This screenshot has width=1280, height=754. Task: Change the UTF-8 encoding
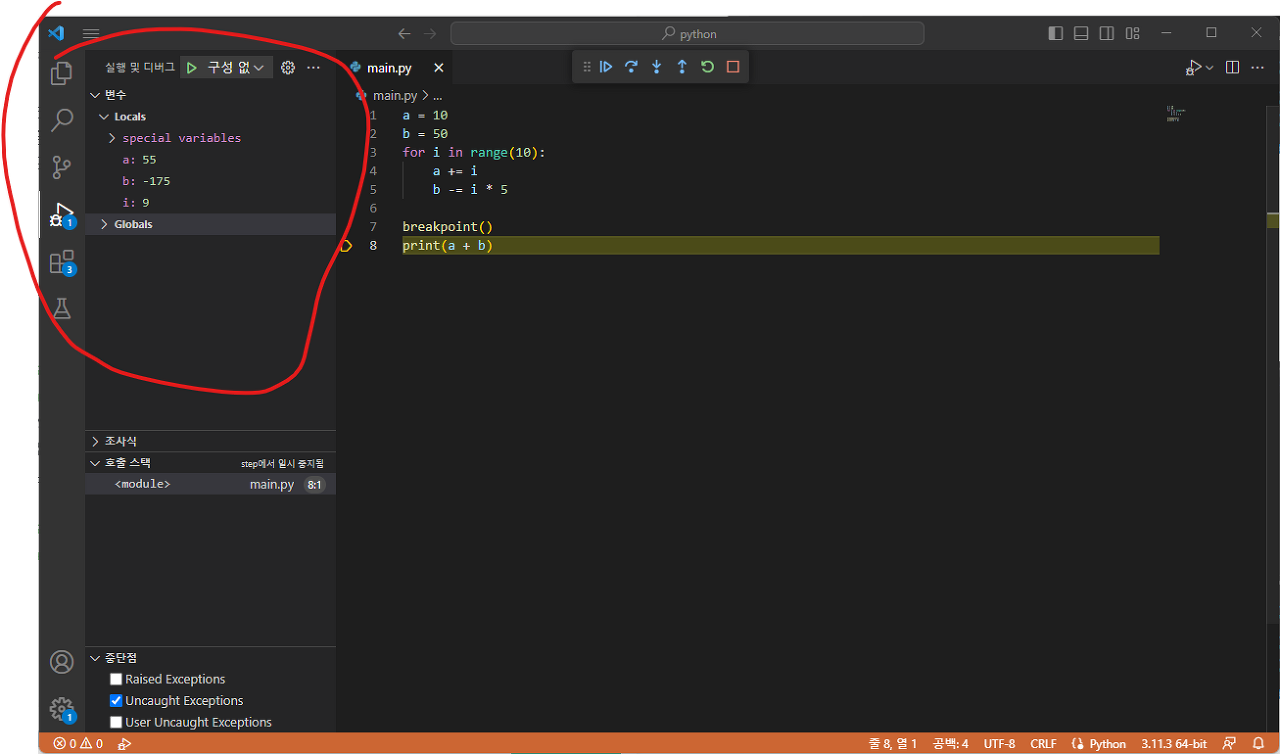point(999,744)
